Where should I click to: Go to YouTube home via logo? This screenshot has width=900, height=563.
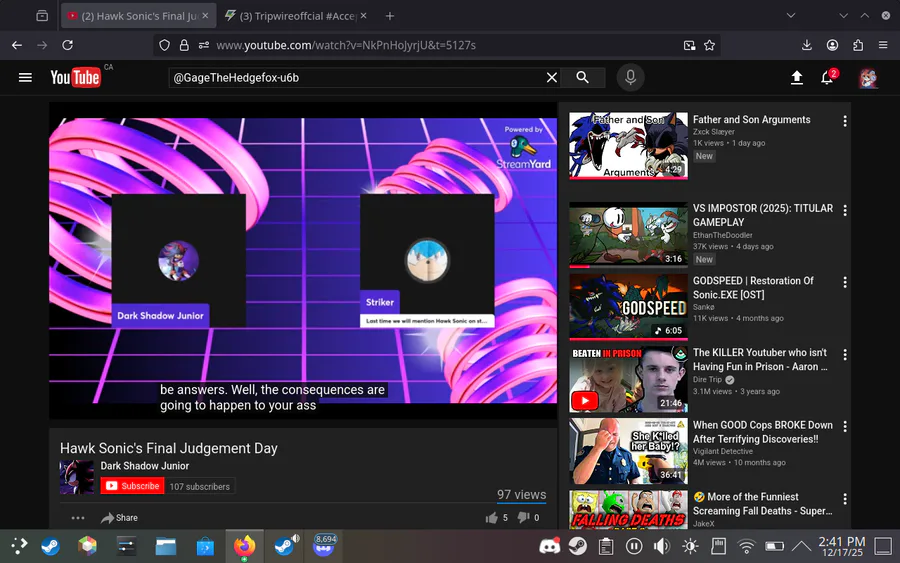point(75,77)
